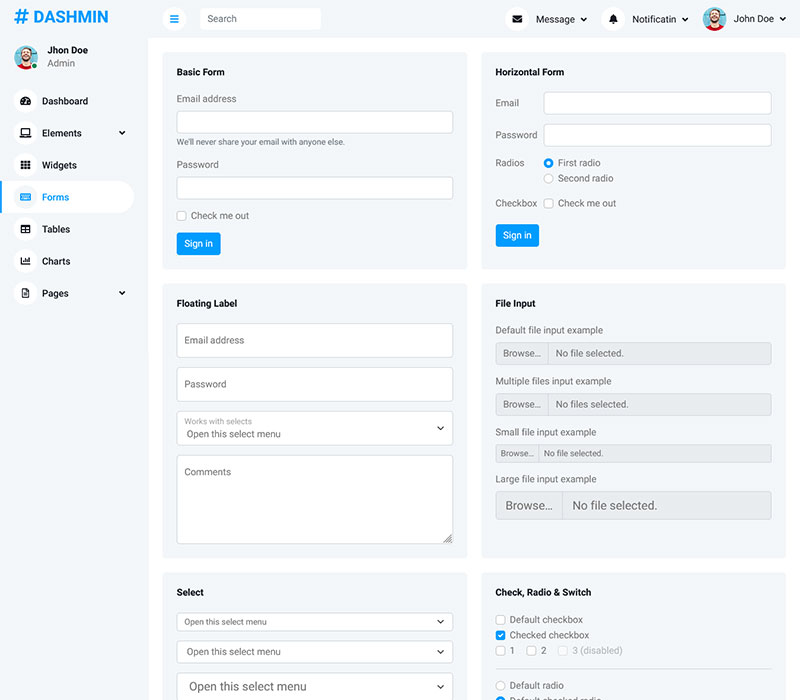Tick Check me out in Basic Form
Image resolution: width=800 pixels, height=700 pixels.
click(182, 216)
